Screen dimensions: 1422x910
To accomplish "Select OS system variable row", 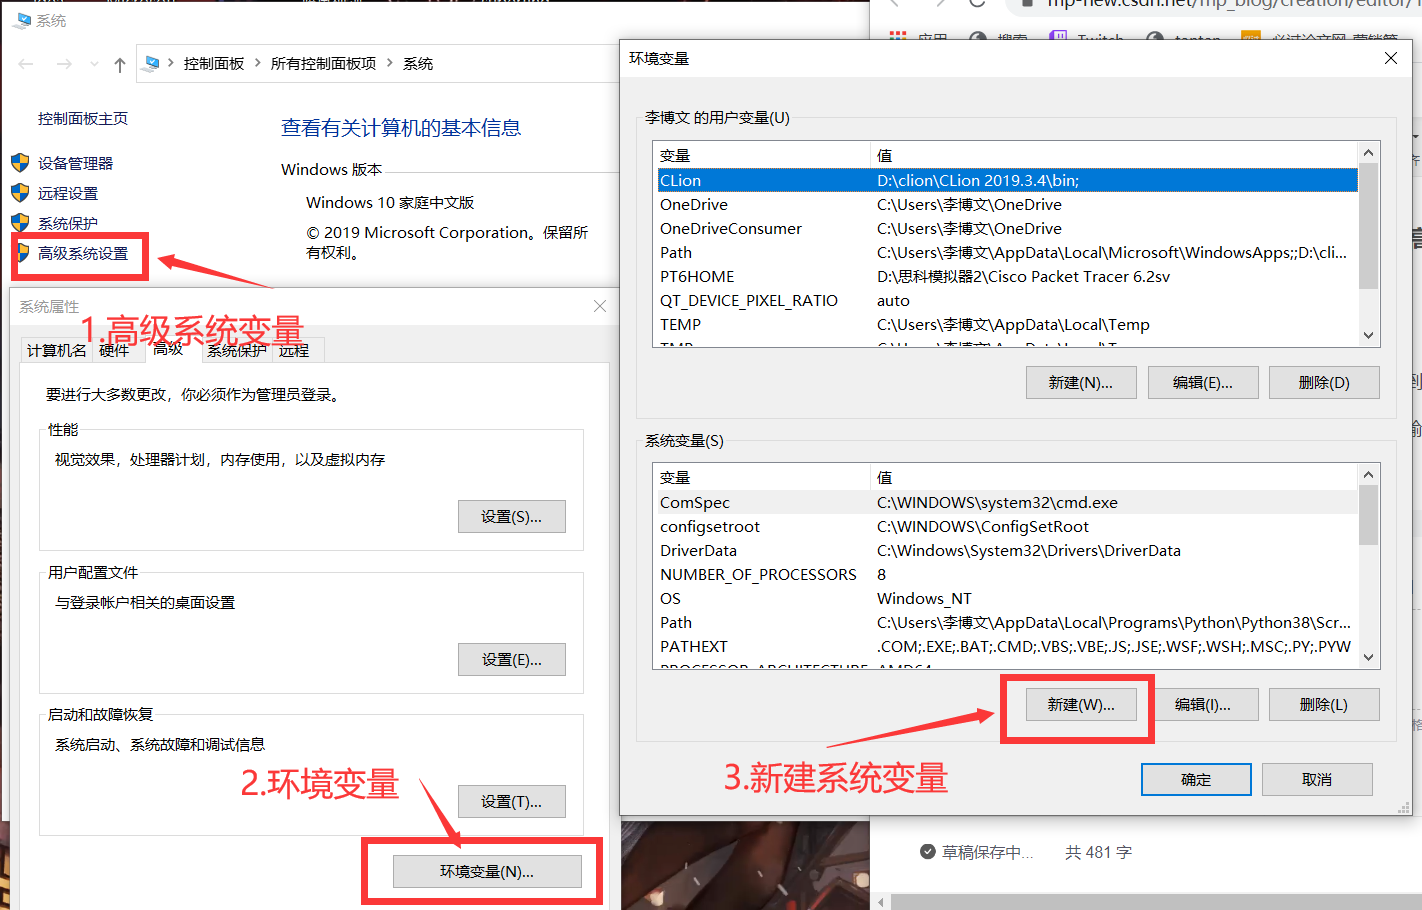I will 1007,598.
